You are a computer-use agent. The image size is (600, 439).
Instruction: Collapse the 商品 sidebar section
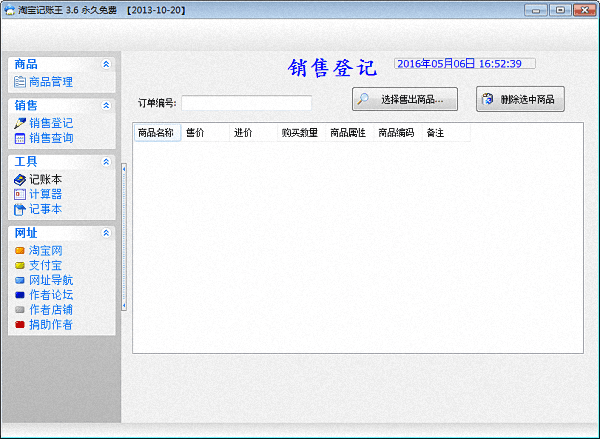[x=106, y=64]
